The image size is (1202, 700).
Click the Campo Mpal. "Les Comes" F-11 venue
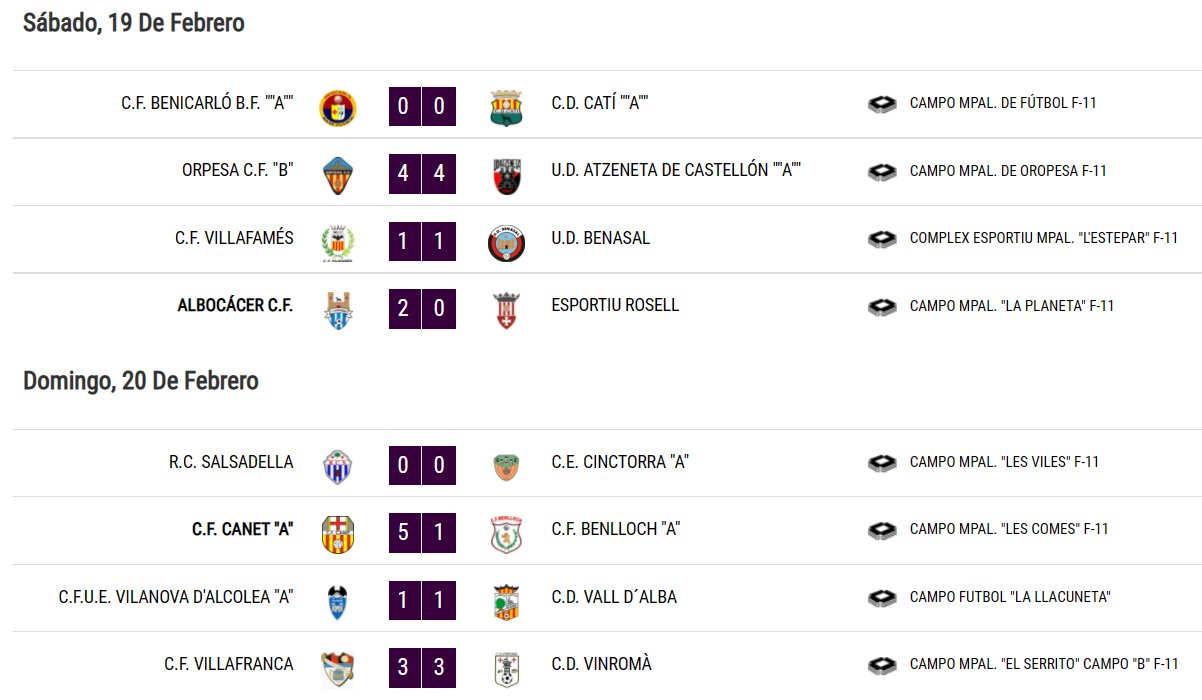click(1009, 529)
